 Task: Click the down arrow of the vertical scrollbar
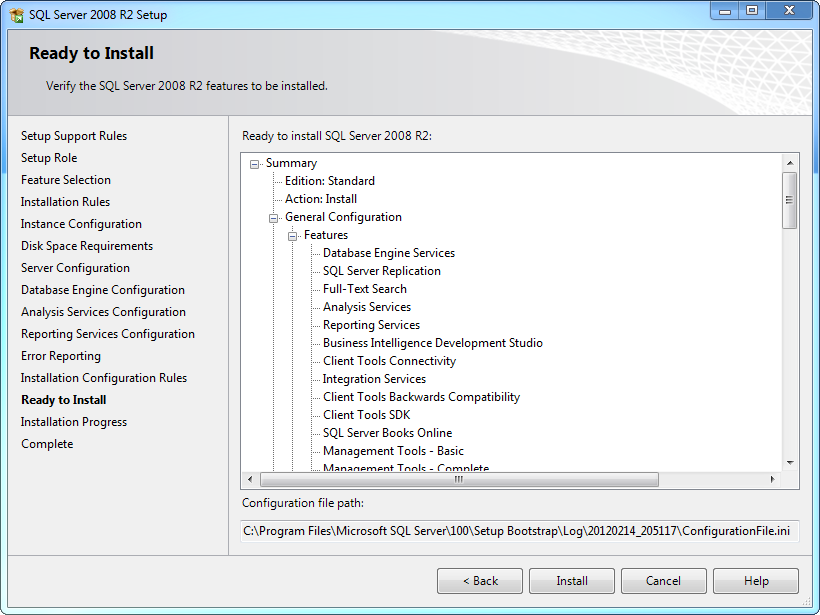click(790, 463)
